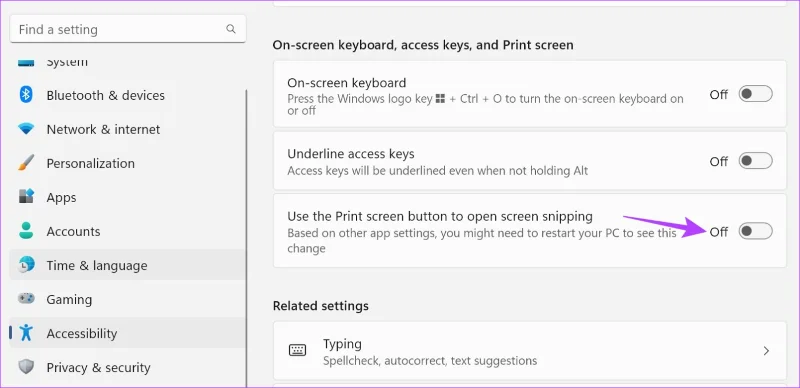Image resolution: width=800 pixels, height=388 pixels.
Task: Click 'Spellcheck, autocorrect, text suggestions' description
Action: point(430,361)
